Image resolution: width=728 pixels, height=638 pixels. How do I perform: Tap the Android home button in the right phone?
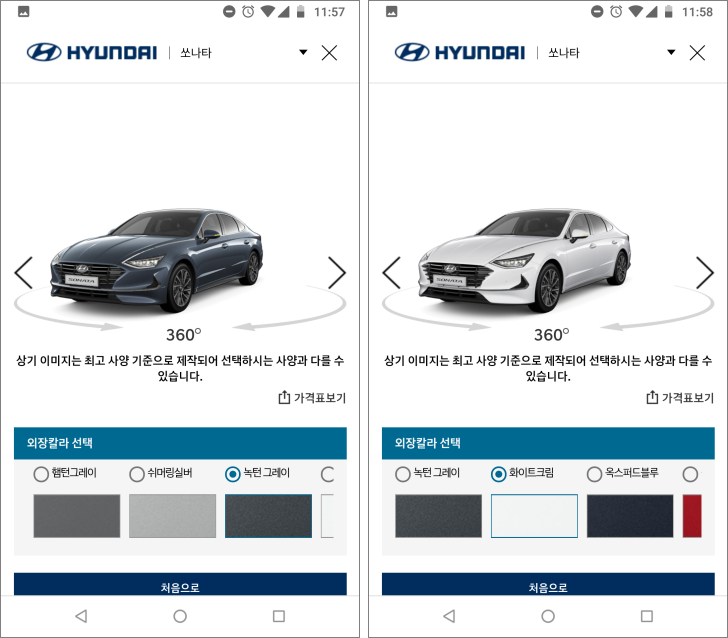pyautogui.click(x=548, y=616)
